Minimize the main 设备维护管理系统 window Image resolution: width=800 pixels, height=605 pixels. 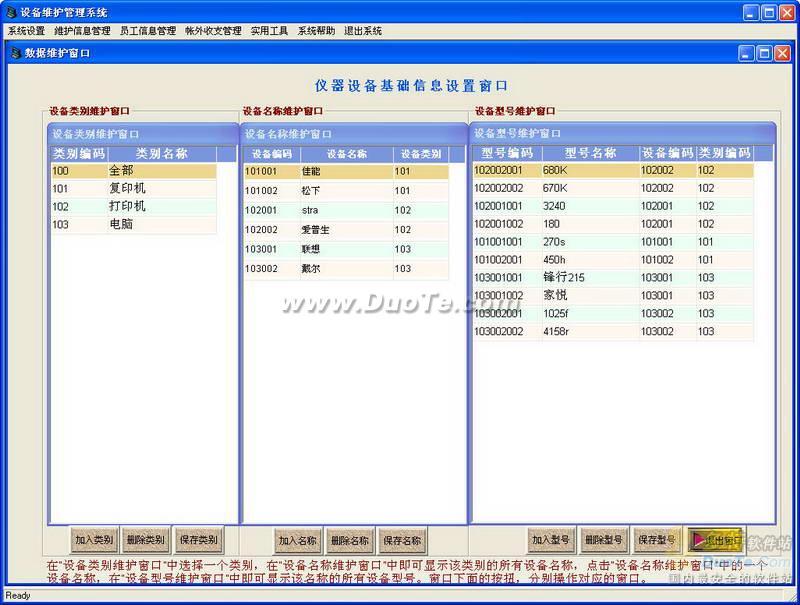[751, 13]
